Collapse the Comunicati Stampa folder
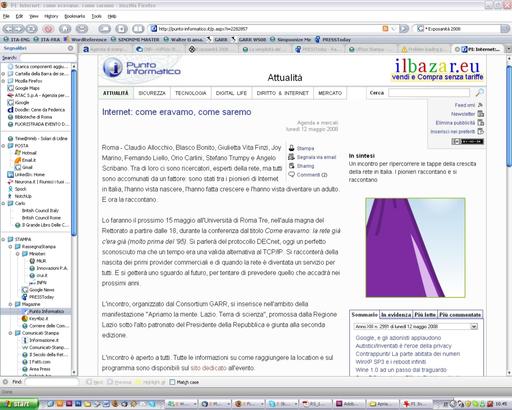The image size is (512, 410). [10, 333]
